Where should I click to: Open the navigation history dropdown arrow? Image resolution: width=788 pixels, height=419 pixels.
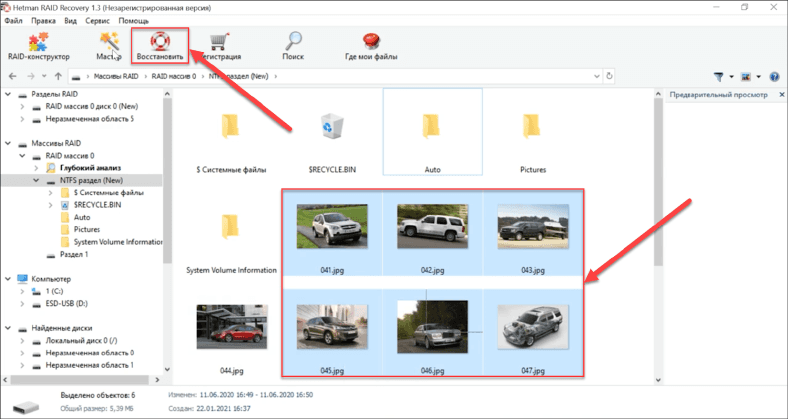[x=44, y=76]
